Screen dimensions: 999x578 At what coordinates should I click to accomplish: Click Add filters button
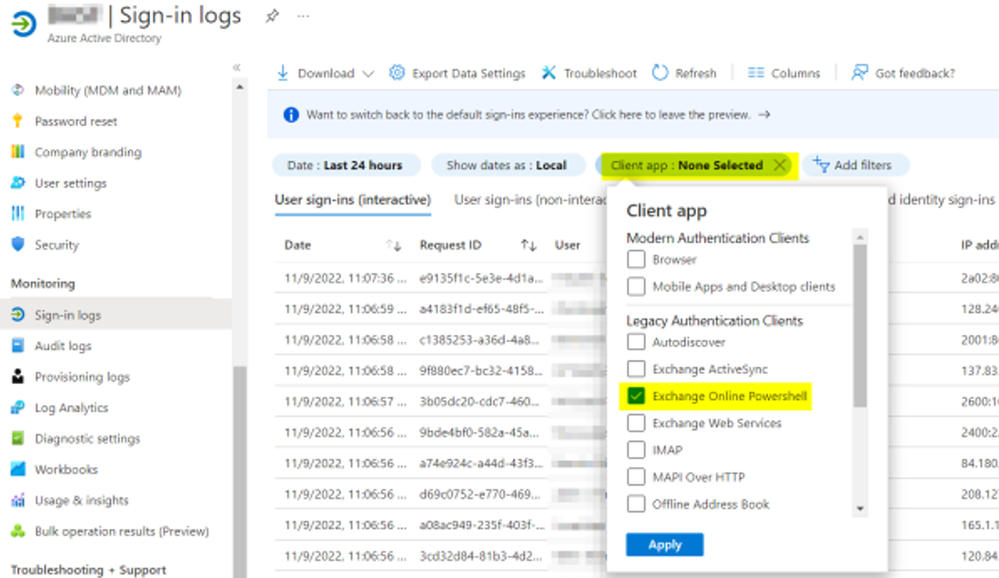[x=854, y=165]
